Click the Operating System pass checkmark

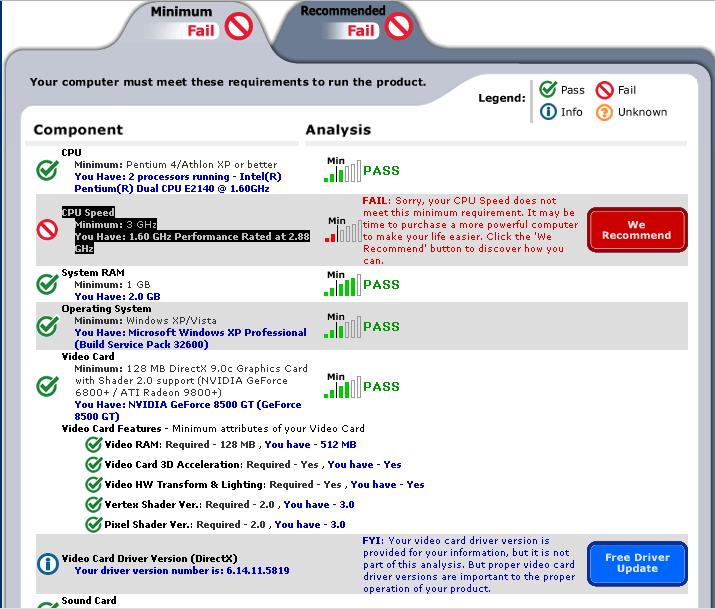tap(47, 326)
